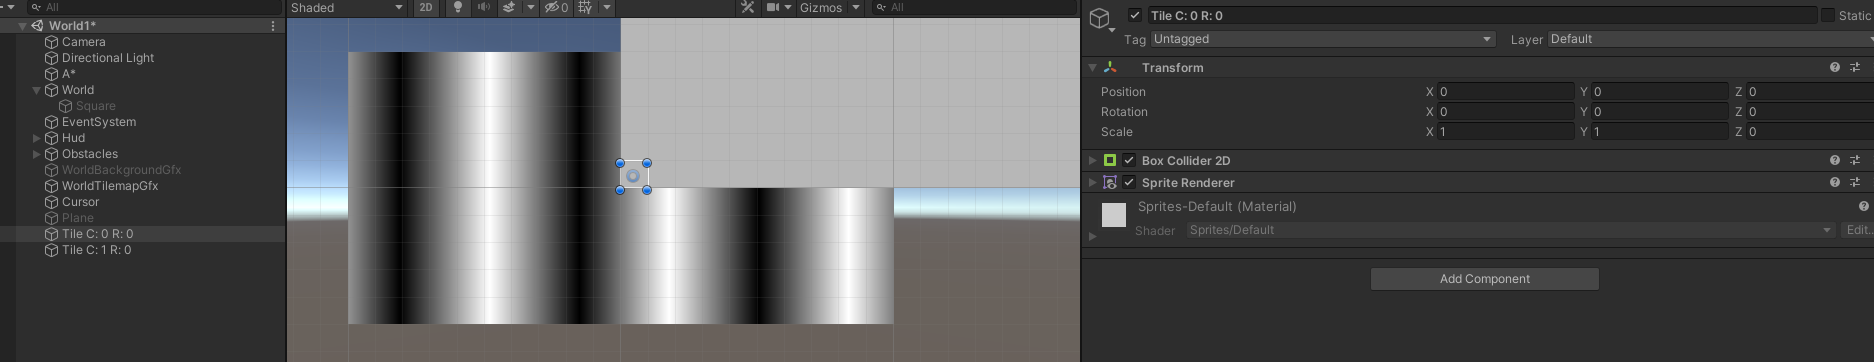Open the Shaded draw mode dropdown
This screenshot has height=362, width=1874.
(347, 8)
